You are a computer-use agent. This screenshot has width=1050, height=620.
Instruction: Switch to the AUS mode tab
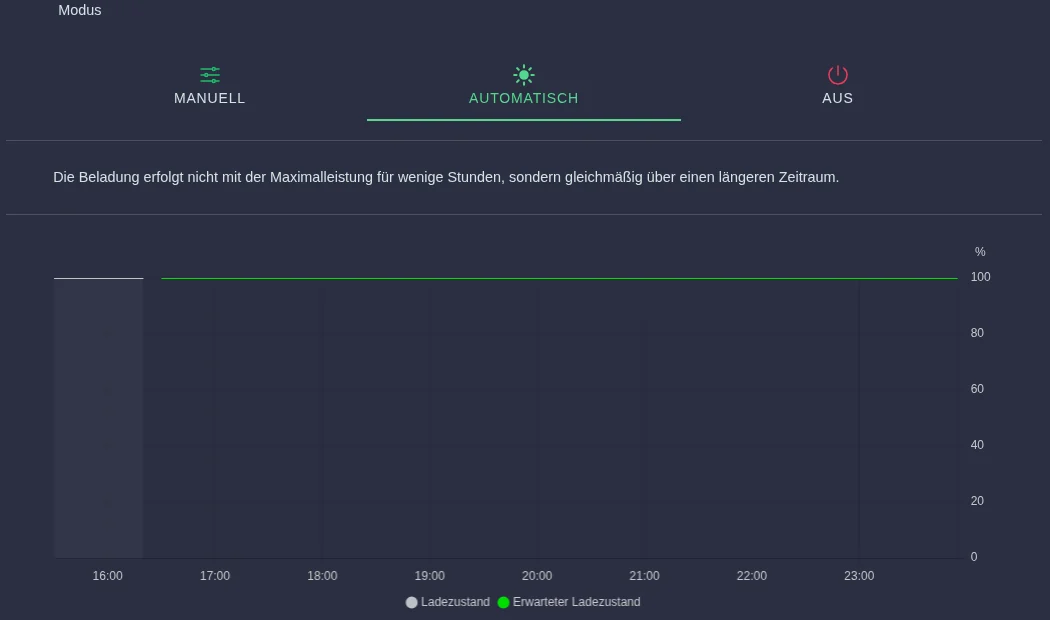(838, 87)
